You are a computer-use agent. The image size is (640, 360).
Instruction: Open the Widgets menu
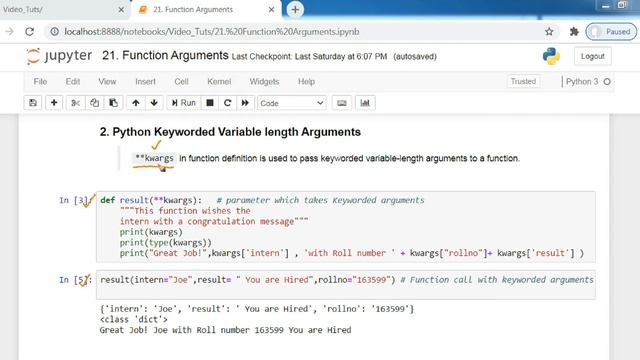tap(264, 82)
